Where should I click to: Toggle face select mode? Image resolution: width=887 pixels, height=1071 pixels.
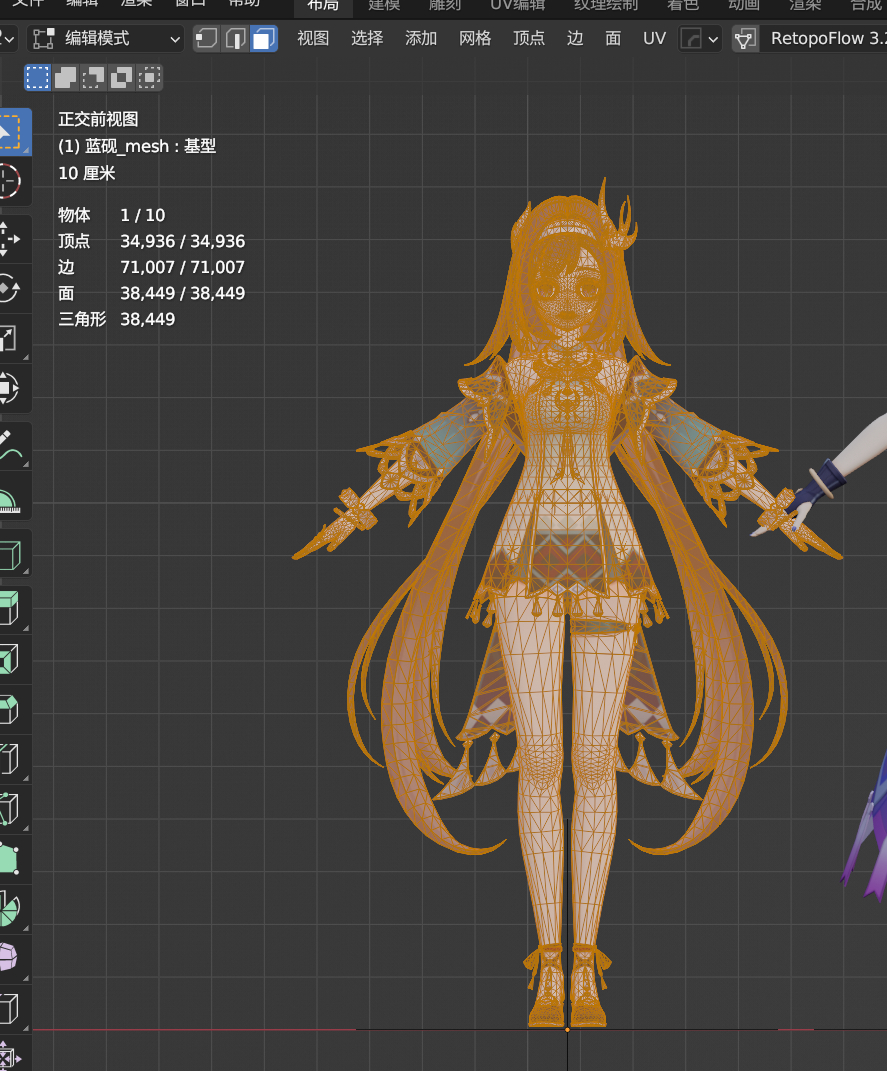pyautogui.click(x=263, y=38)
